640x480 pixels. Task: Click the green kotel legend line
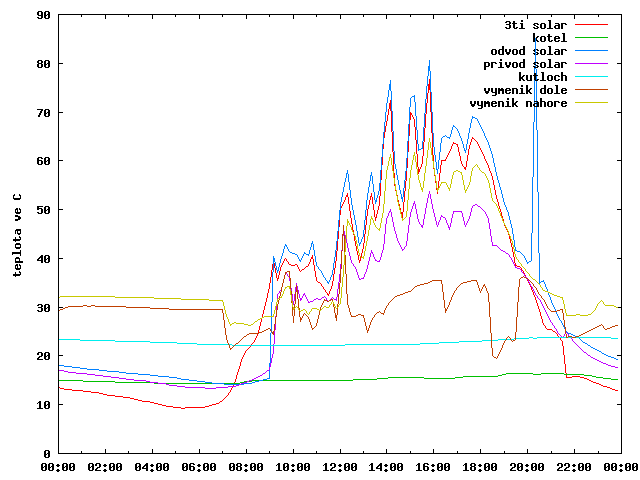tap(591, 38)
